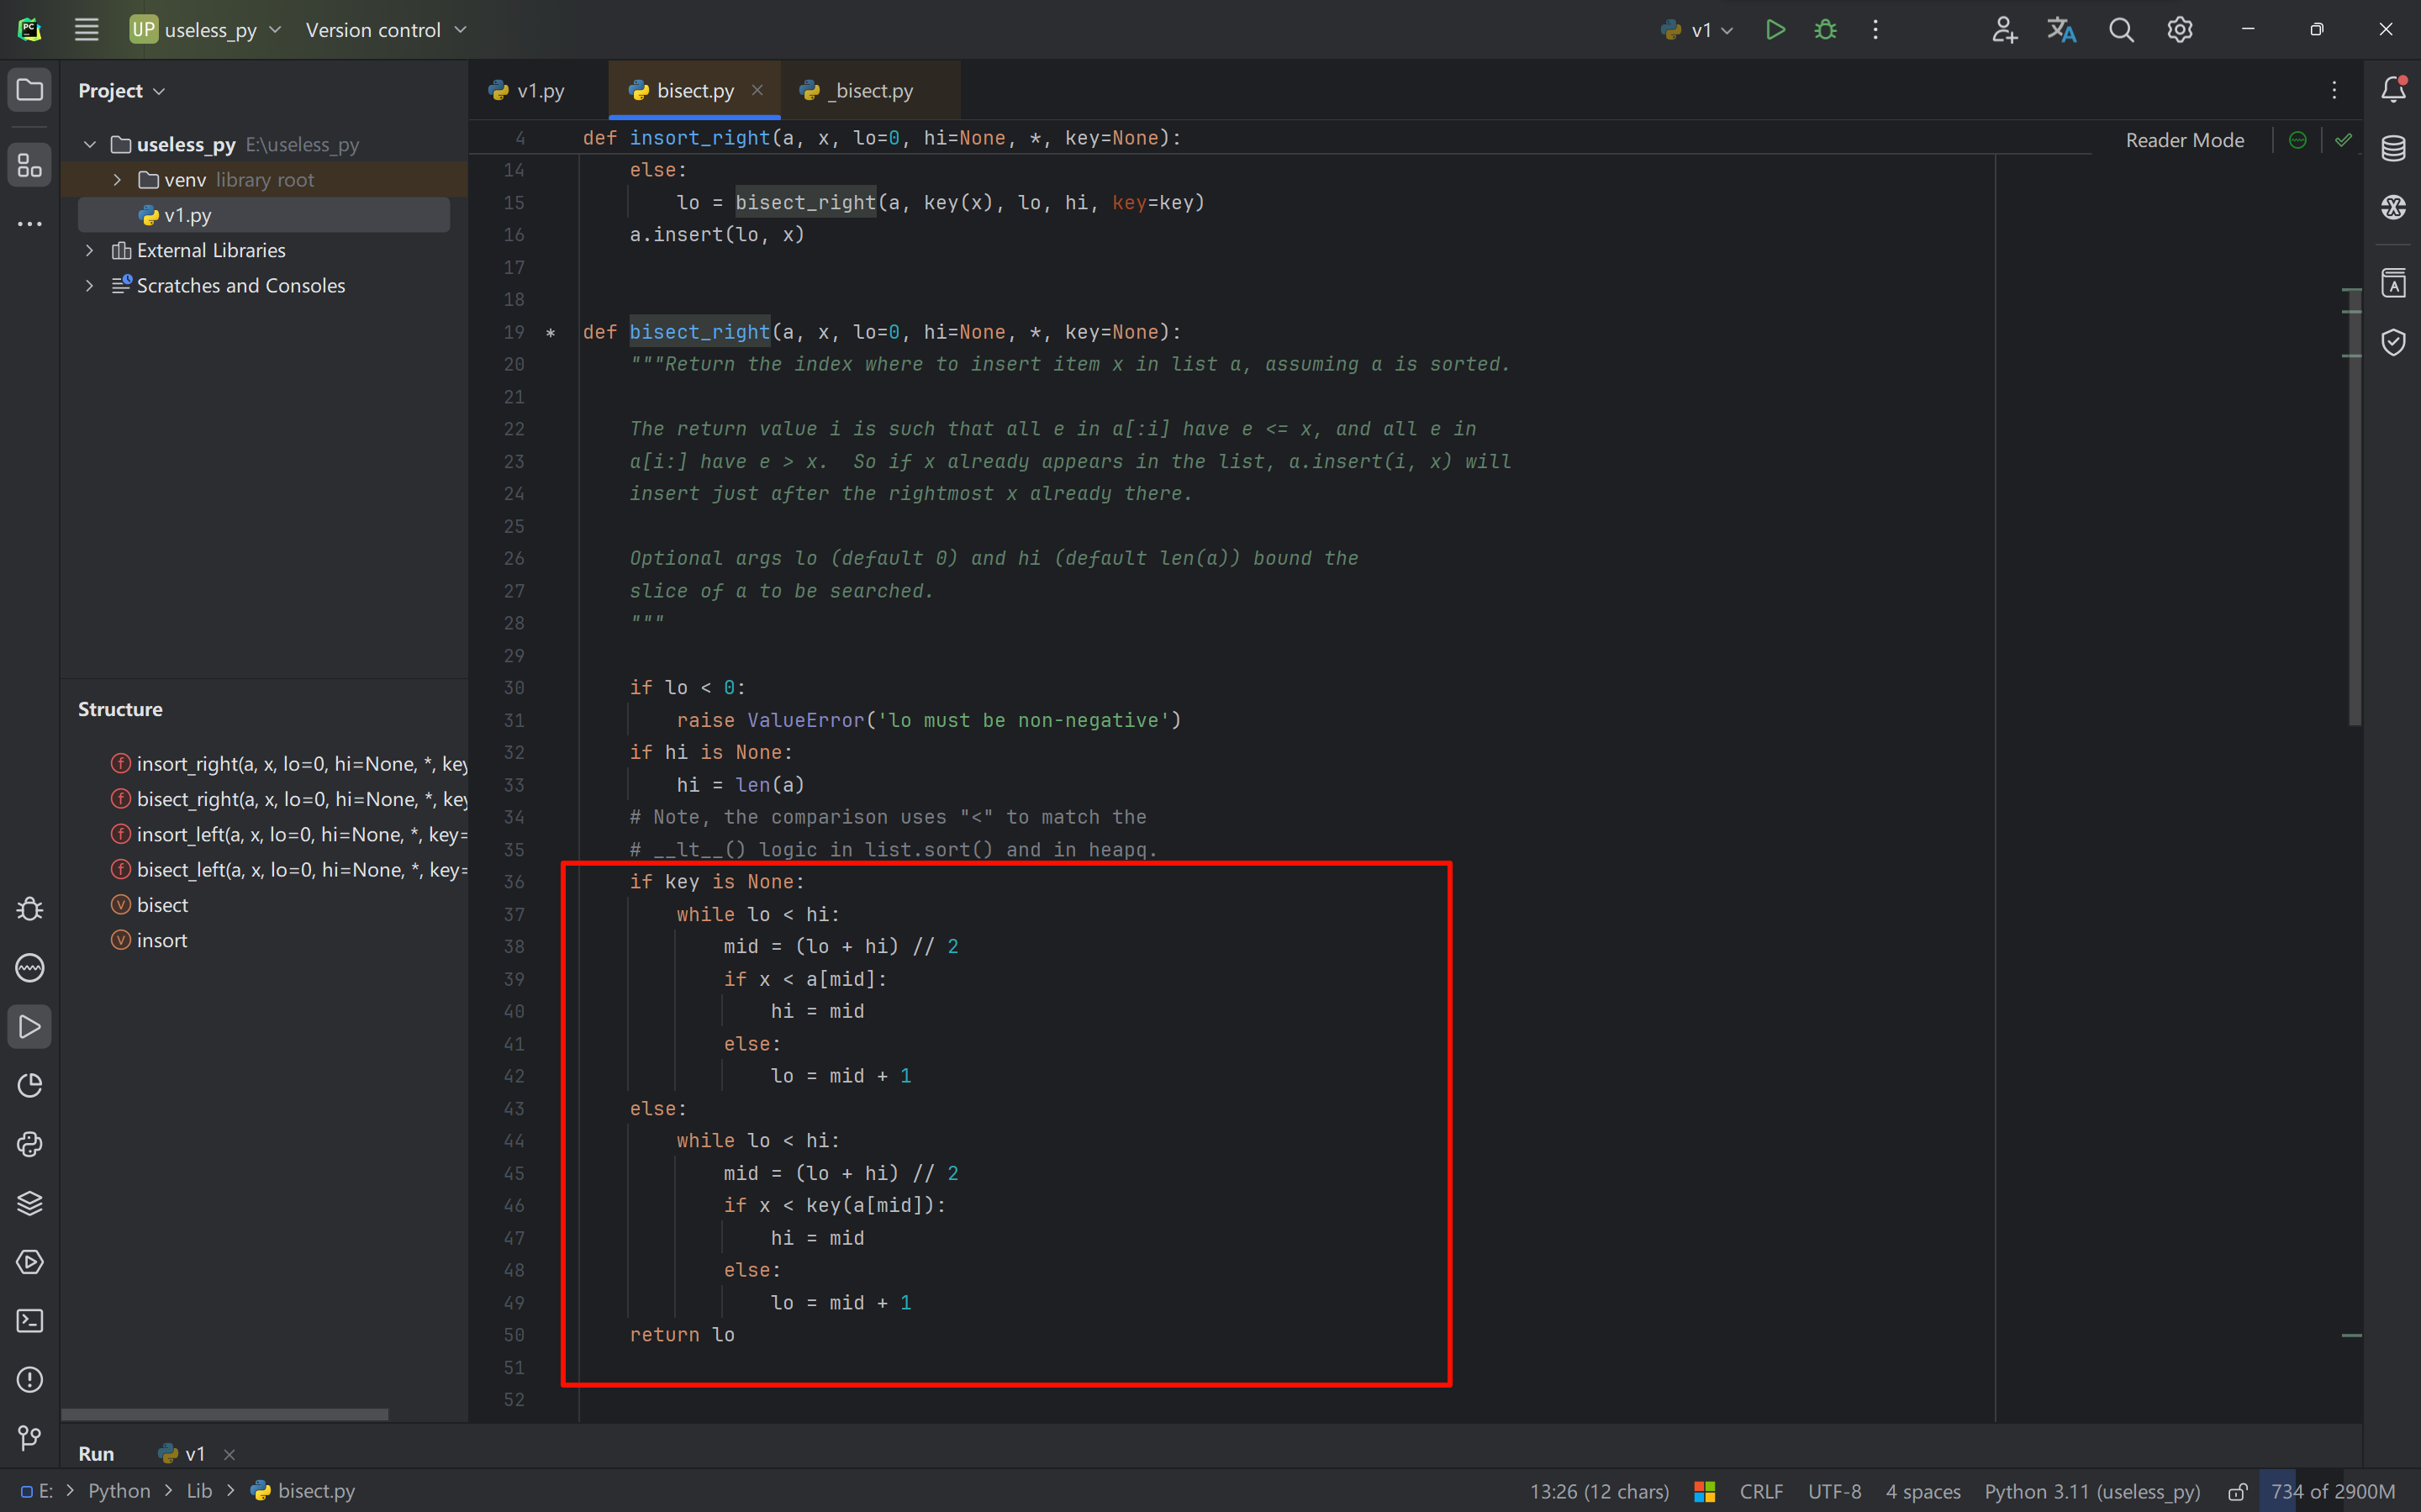Open the Git version control tool window

pyautogui.click(x=30, y=1438)
